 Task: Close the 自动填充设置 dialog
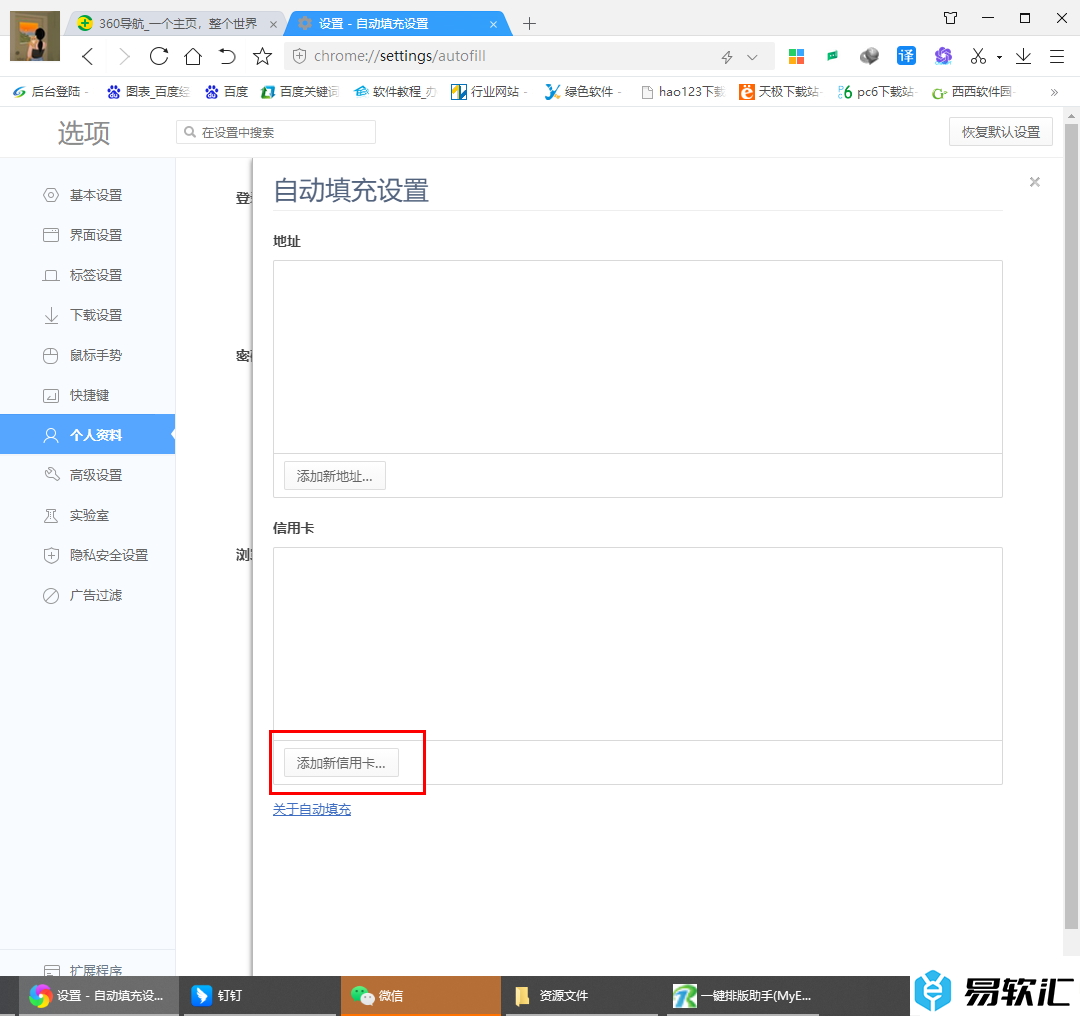coord(1035,182)
